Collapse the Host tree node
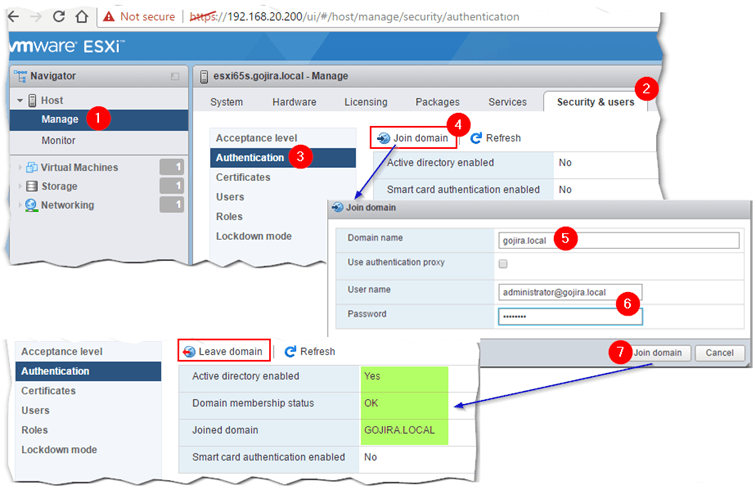 (x=20, y=100)
